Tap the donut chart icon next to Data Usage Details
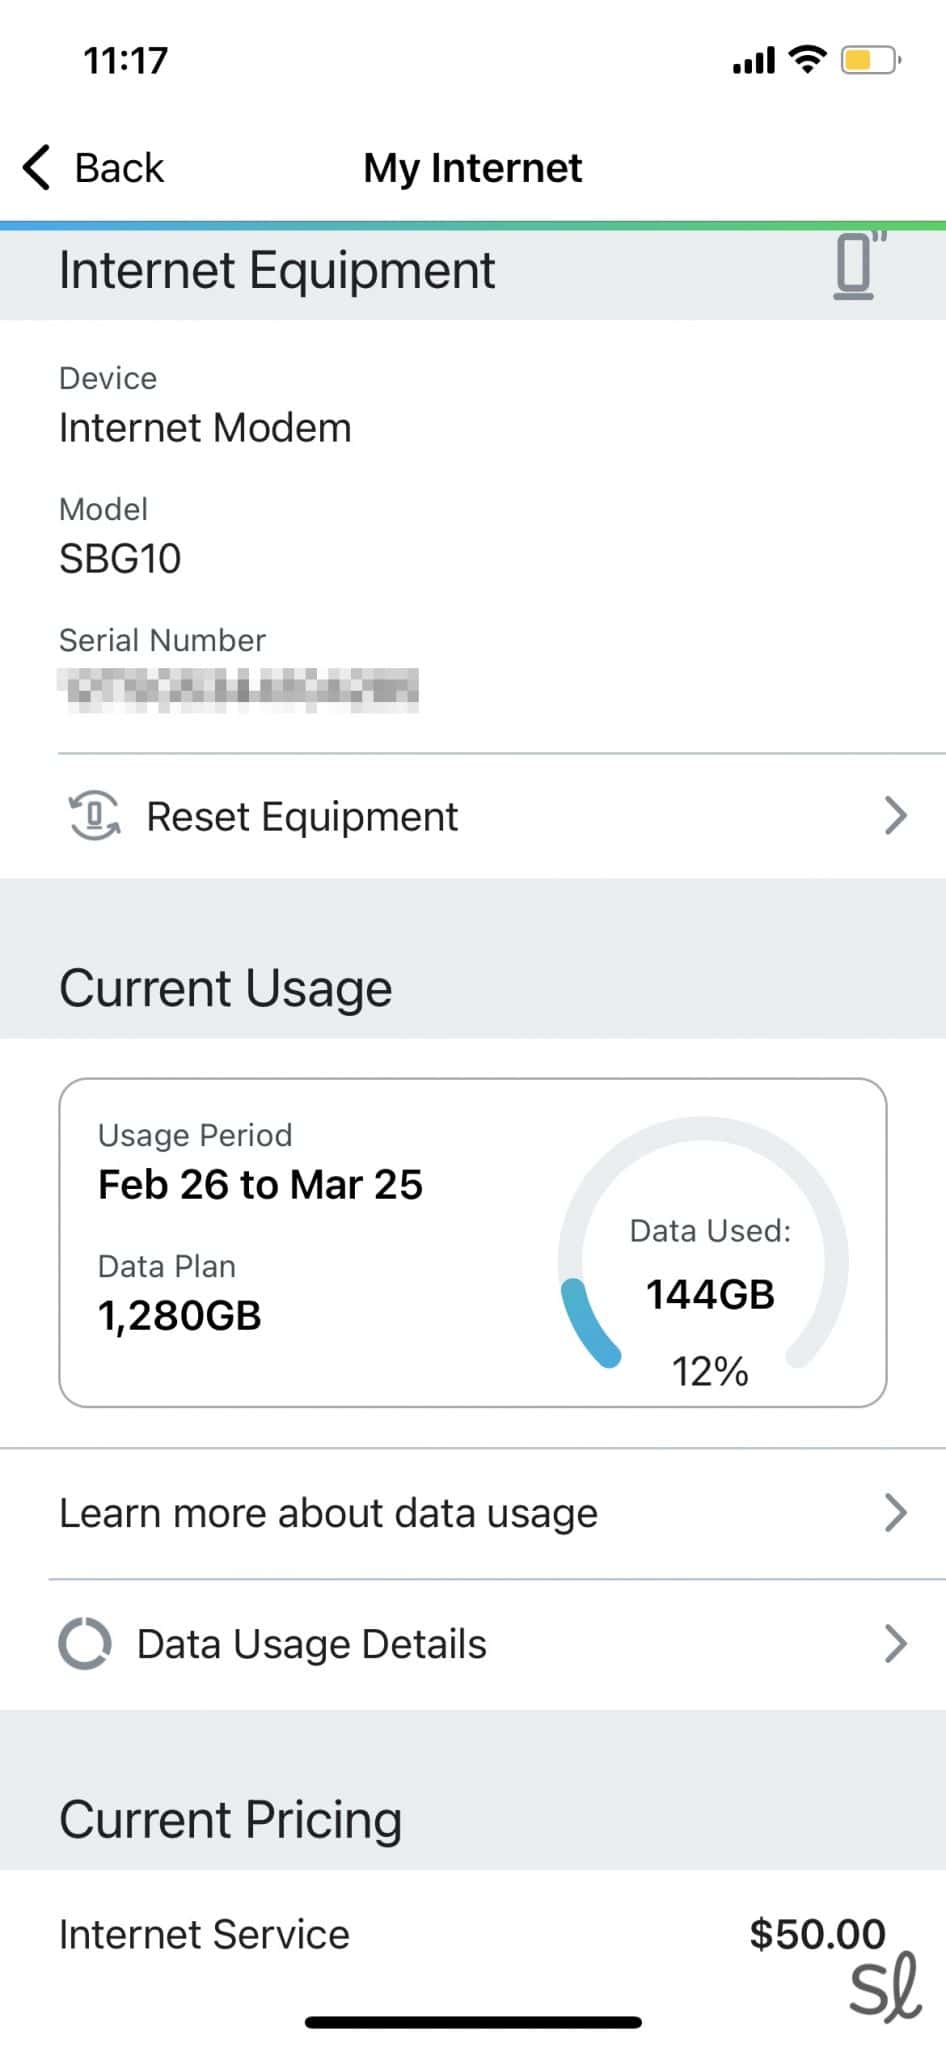The height and width of the screenshot is (2048, 946). click(86, 1641)
